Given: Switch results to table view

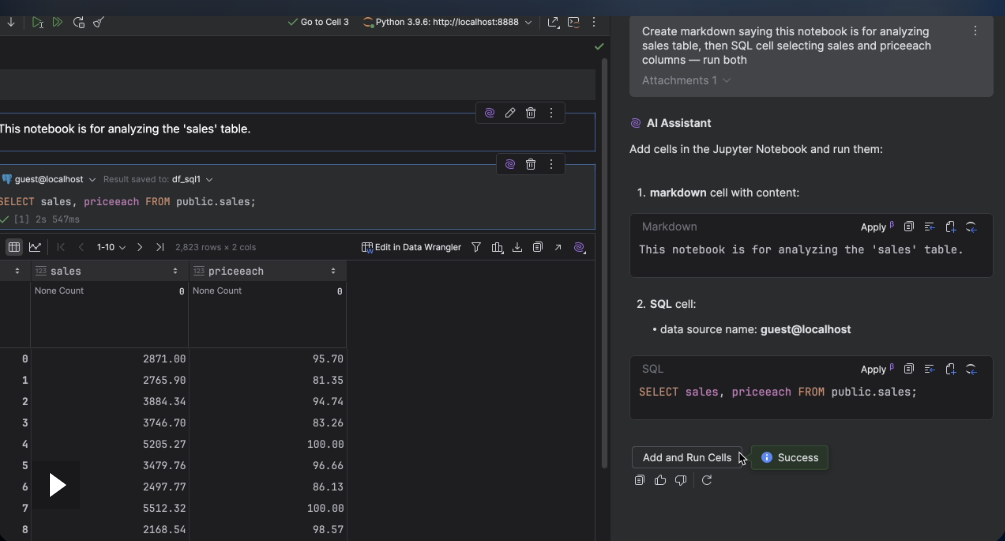Looking at the screenshot, I should (x=14, y=247).
